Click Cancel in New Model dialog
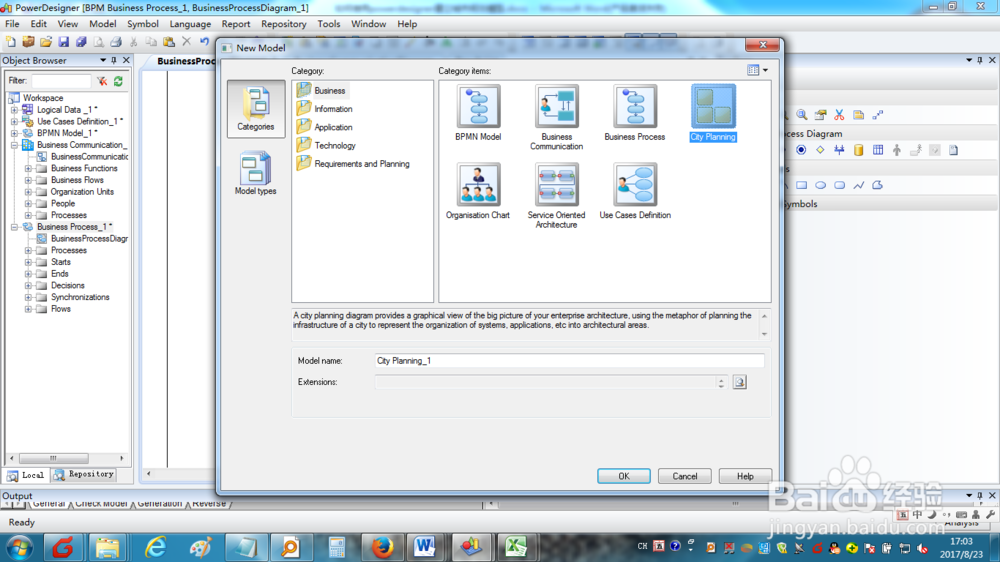Image resolution: width=1000 pixels, height=562 pixels. tap(684, 476)
